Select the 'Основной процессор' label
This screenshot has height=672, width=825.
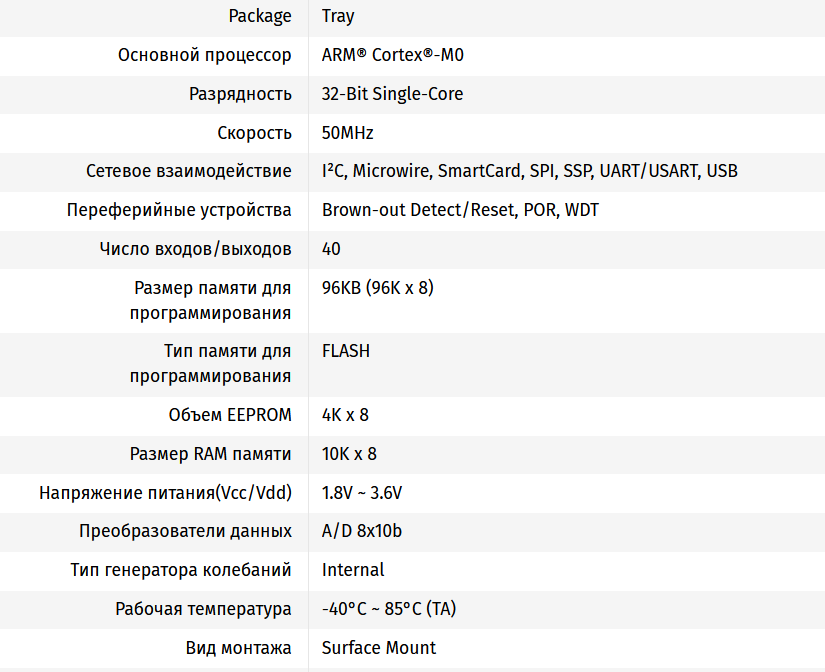(205, 55)
